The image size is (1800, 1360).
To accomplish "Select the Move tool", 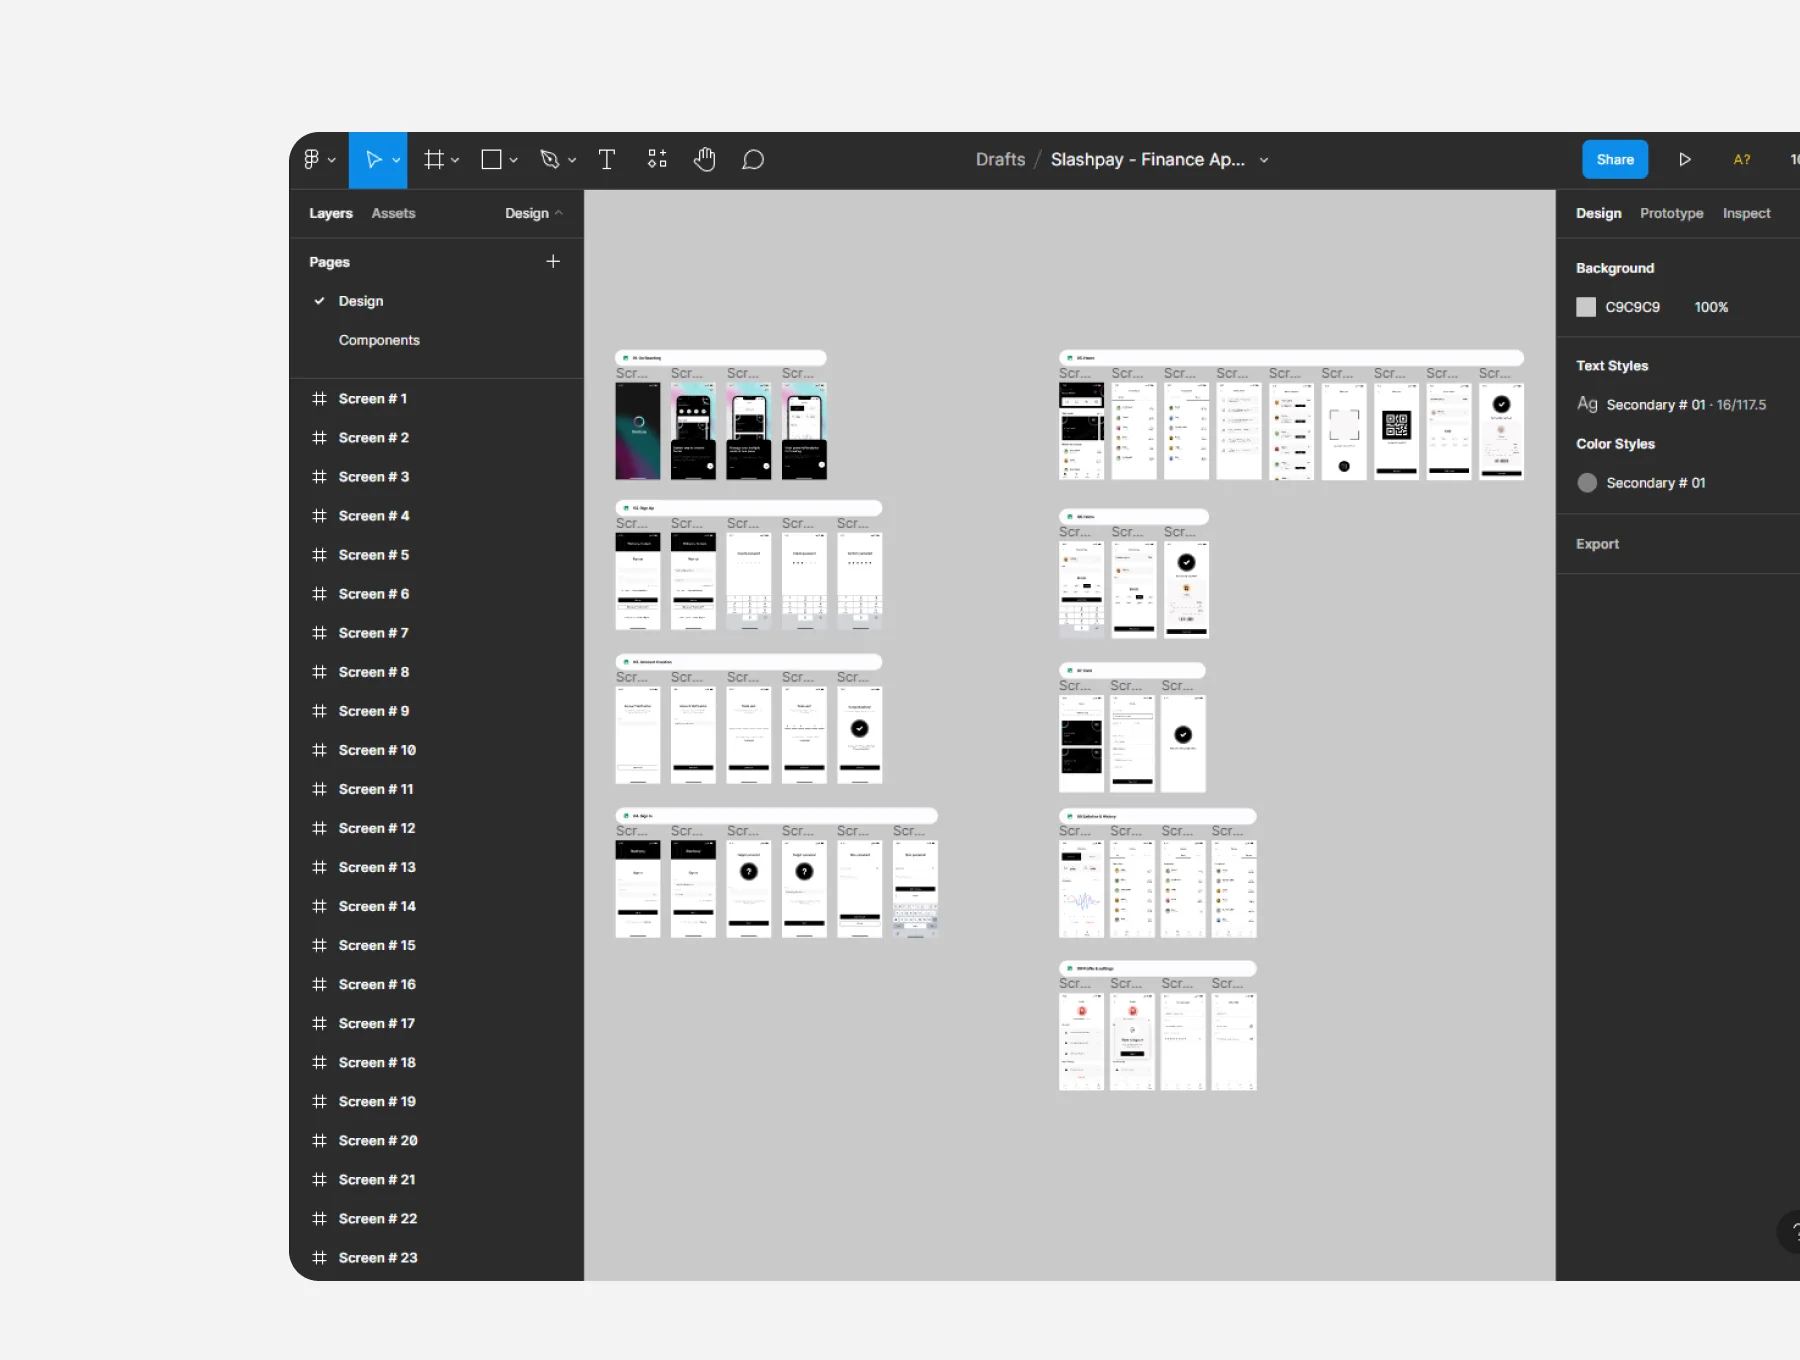I will (373, 160).
